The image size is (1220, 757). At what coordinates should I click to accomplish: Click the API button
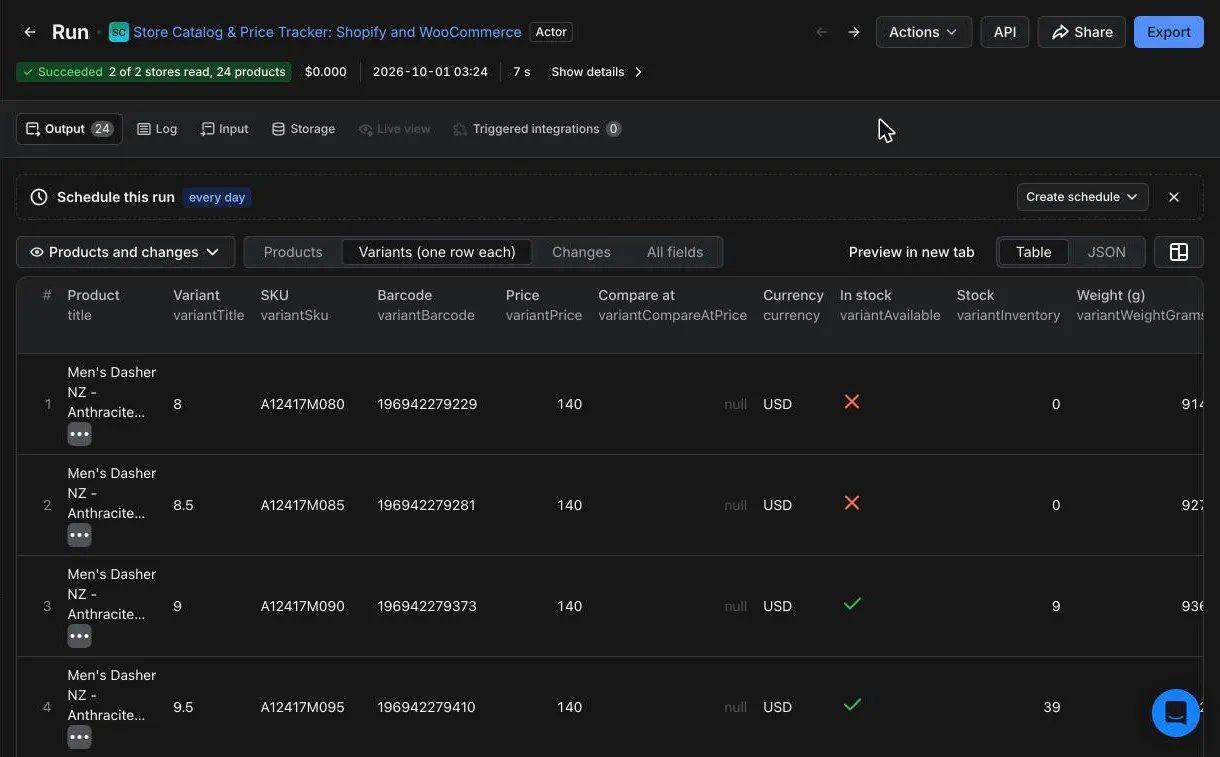coord(1005,32)
